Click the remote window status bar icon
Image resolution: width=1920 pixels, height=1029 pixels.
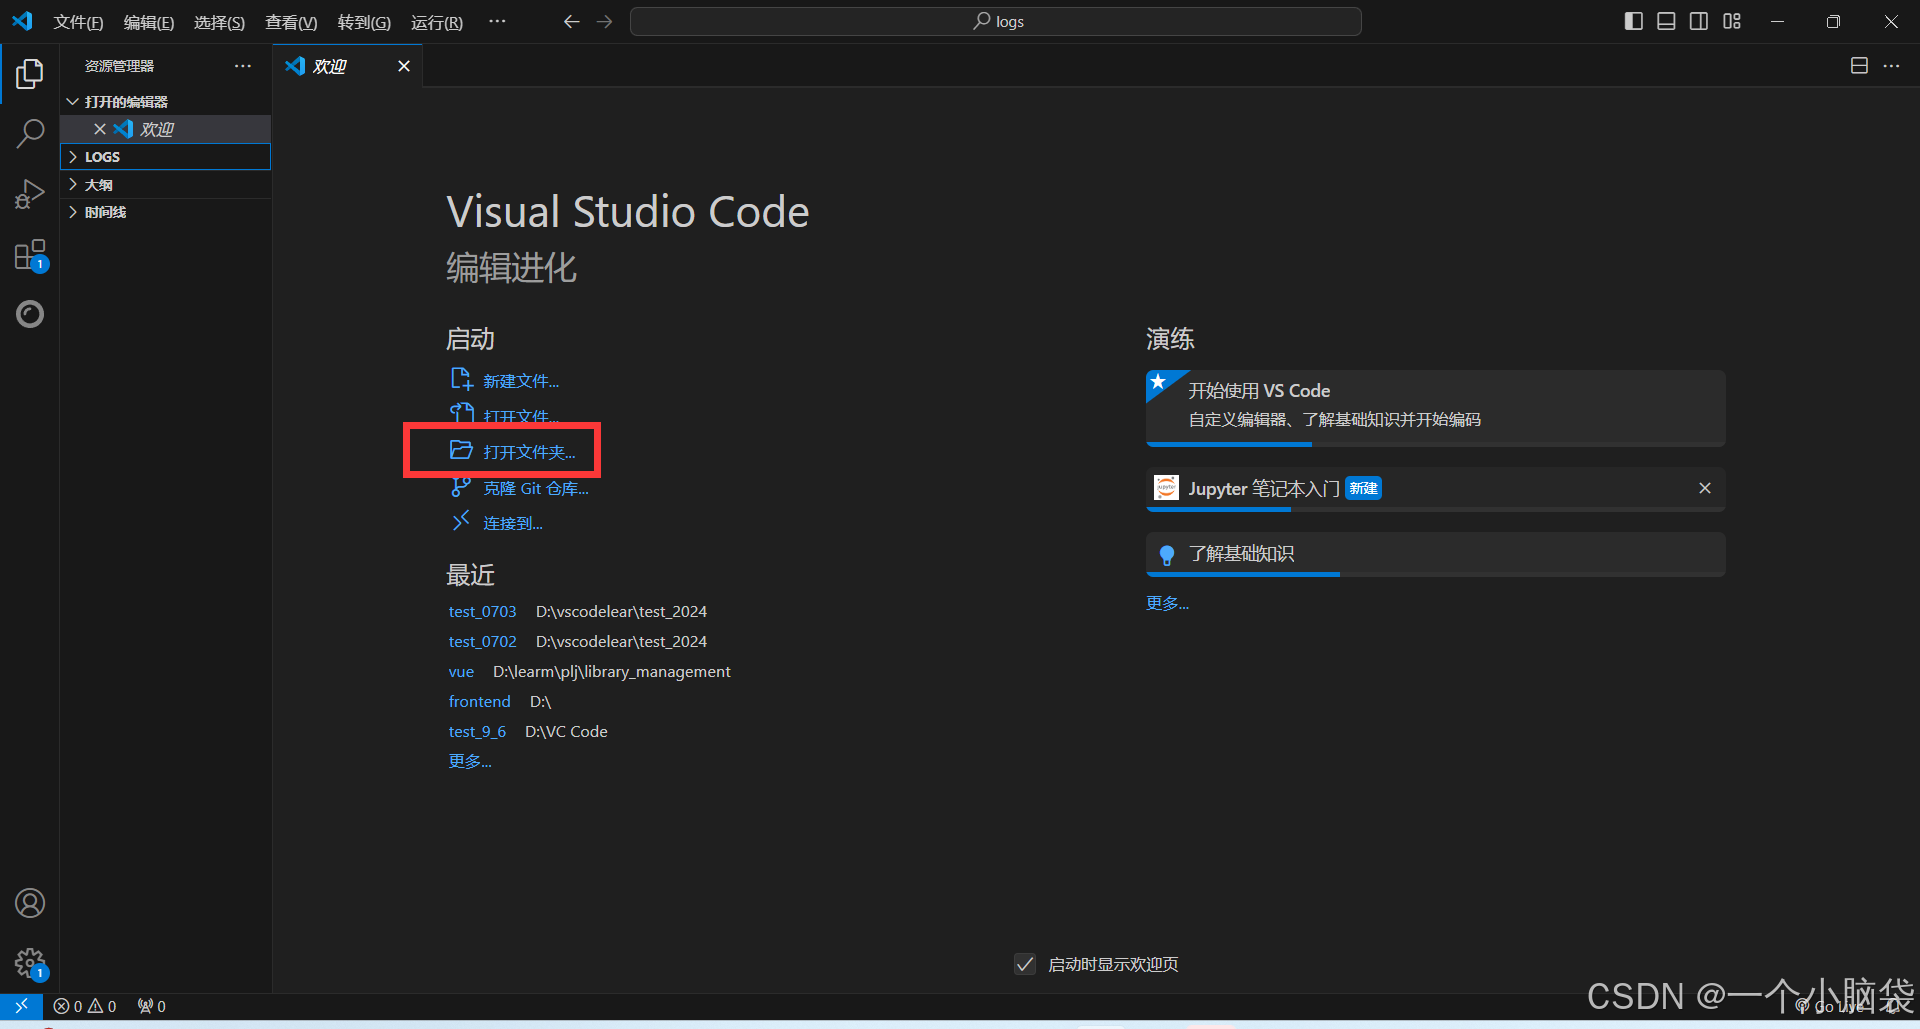point(21,1006)
